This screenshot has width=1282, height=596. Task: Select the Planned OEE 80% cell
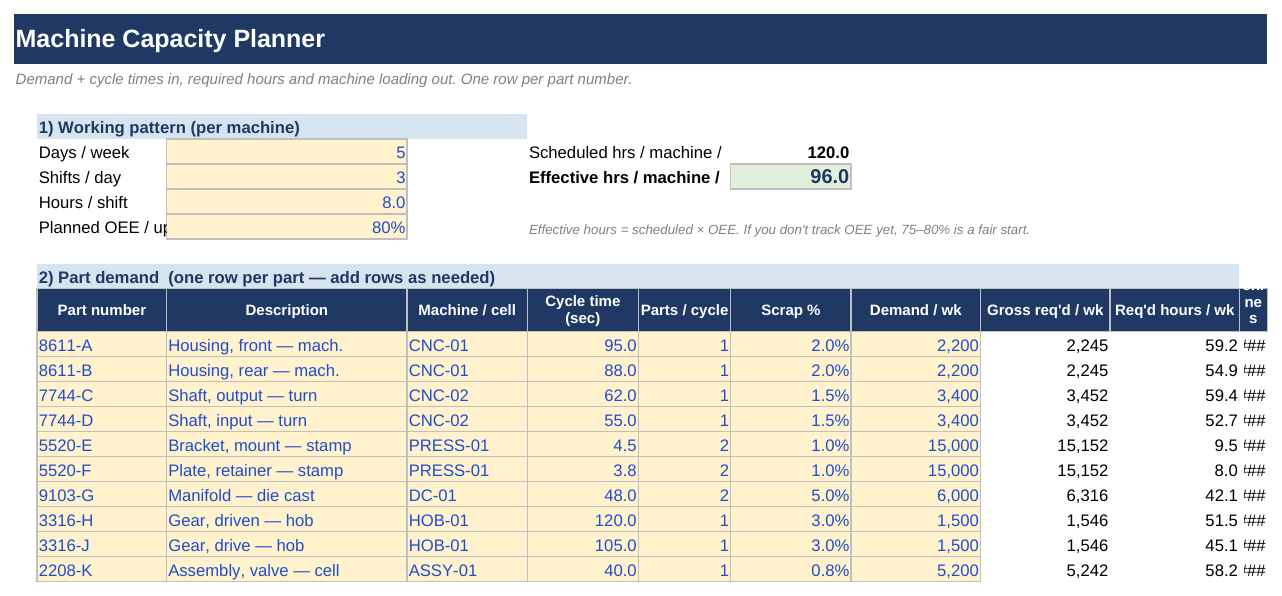click(x=286, y=227)
